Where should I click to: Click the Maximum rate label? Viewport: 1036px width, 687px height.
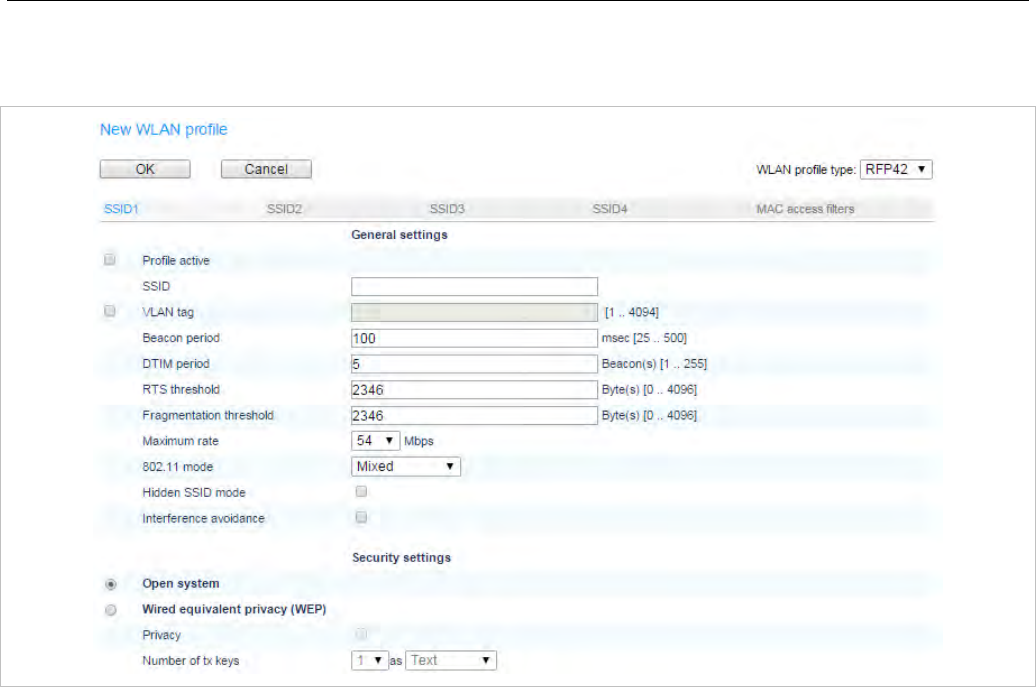coord(180,441)
